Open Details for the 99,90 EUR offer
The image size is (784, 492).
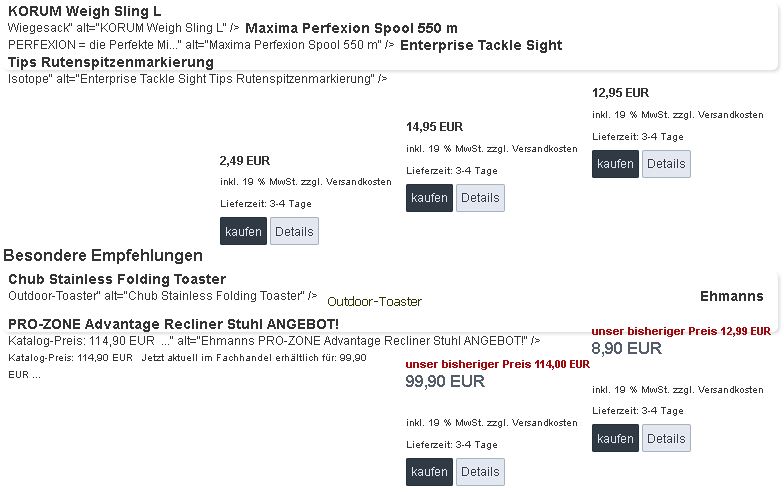tap(480, 472)
